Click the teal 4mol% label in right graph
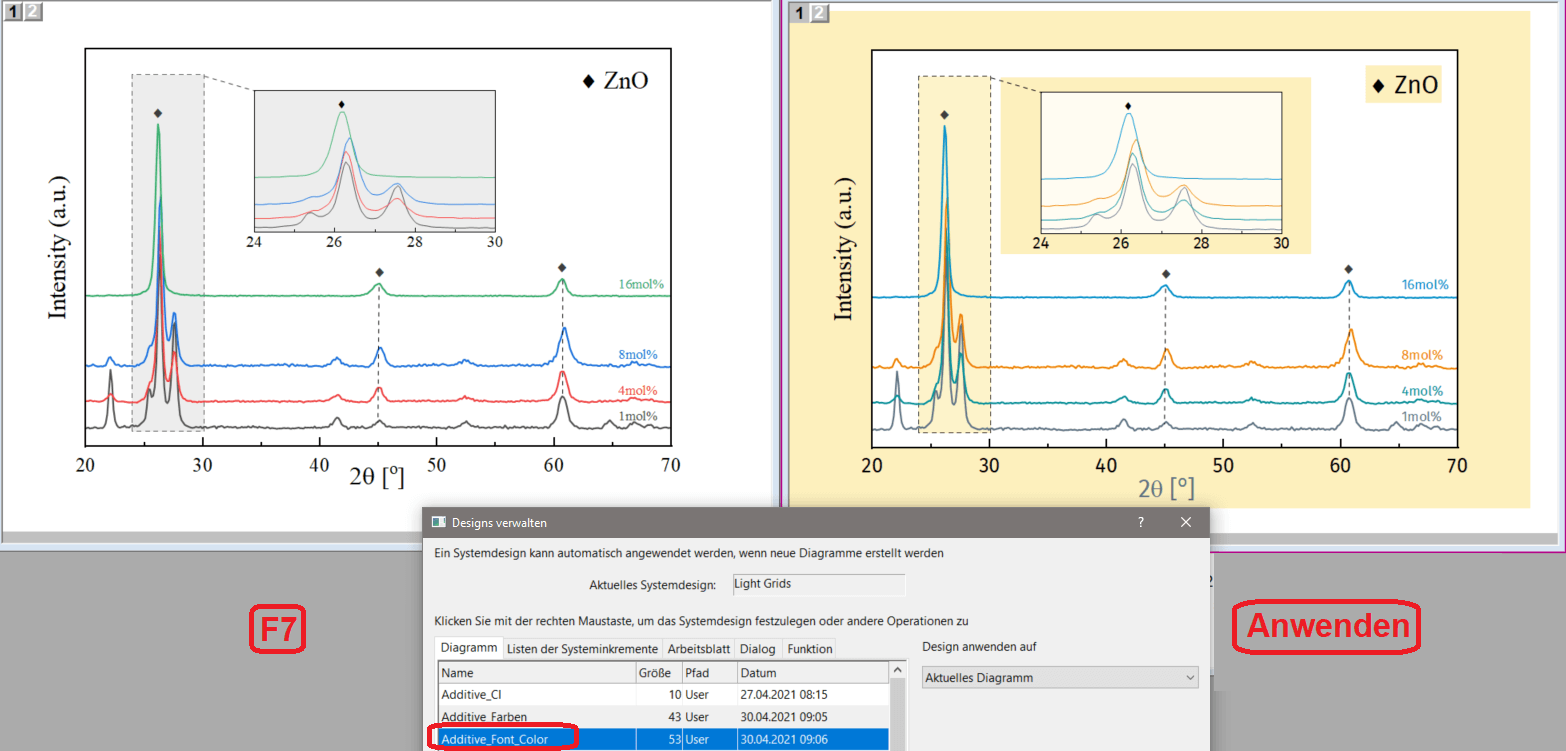 [1422, 391]
